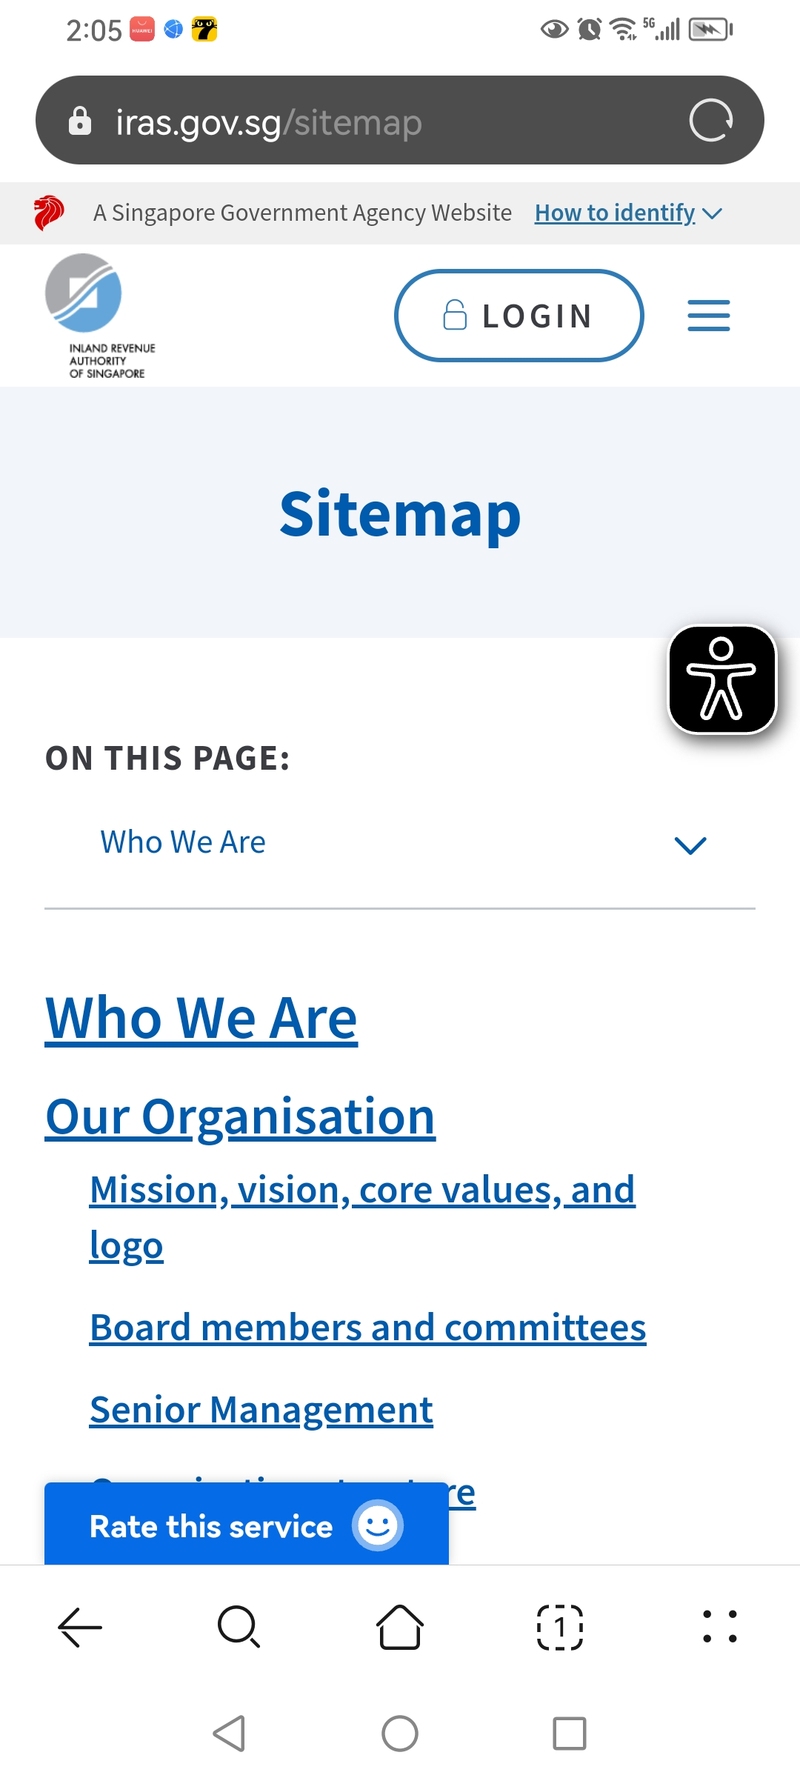Viewport: 800px width, 1778px height.
Task: Open the browser home page
Action: [x=400, y=1627]
